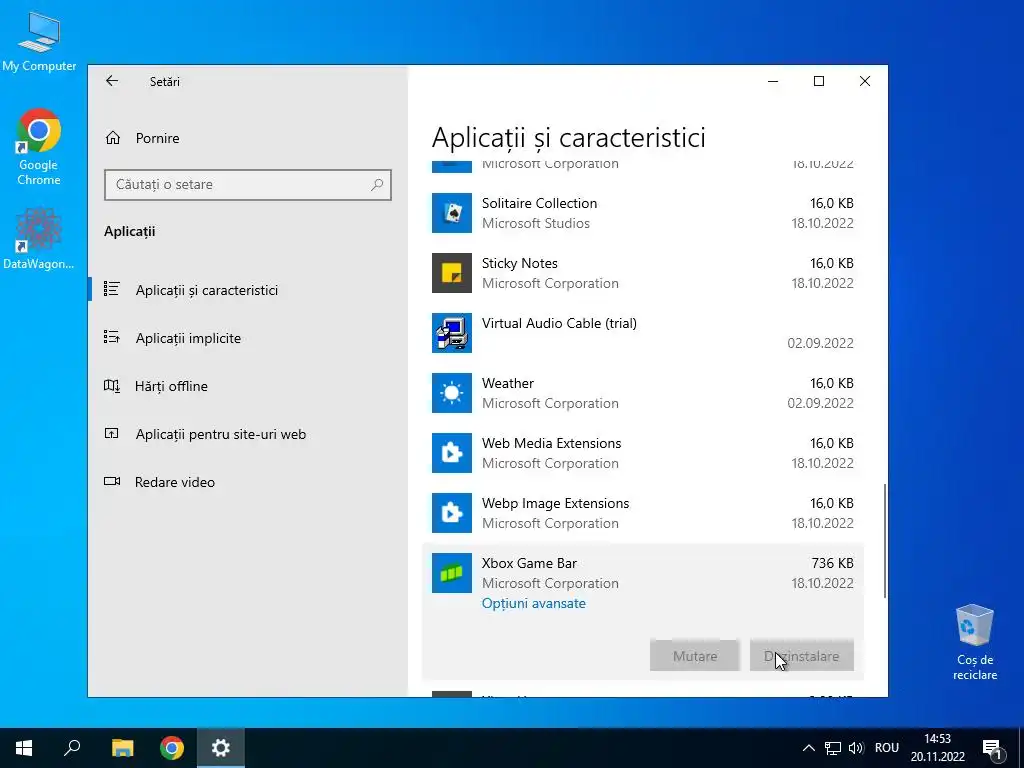Viewport: 1024px width, 768px height.
Task: Click the ROU language indicator
Action: click(x=887, y=748)
